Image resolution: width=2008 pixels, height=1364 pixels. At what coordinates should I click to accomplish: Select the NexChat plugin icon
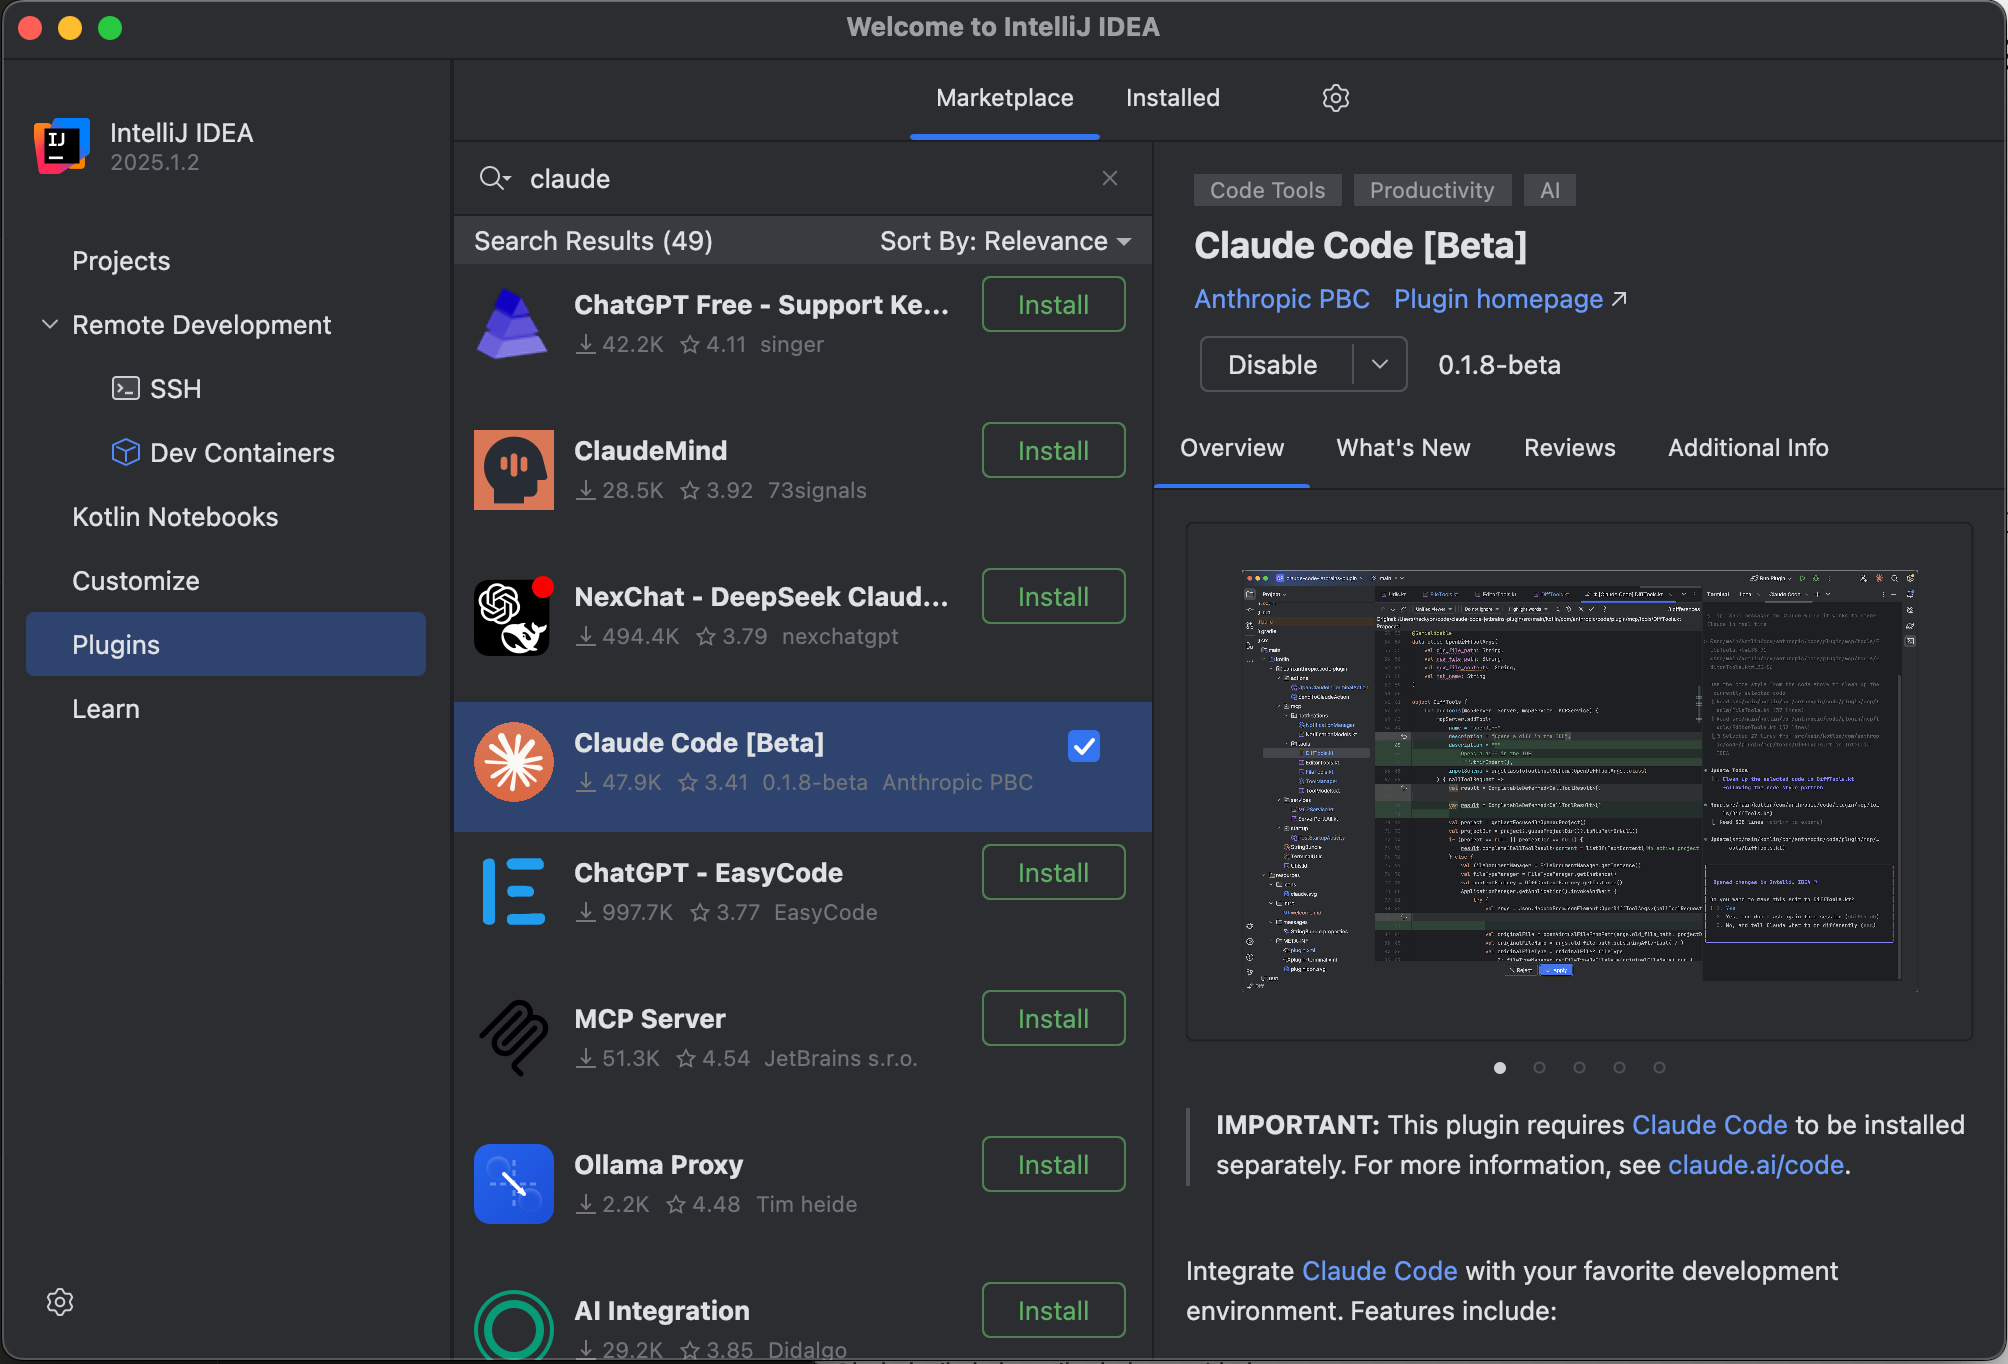pos(513,616)
